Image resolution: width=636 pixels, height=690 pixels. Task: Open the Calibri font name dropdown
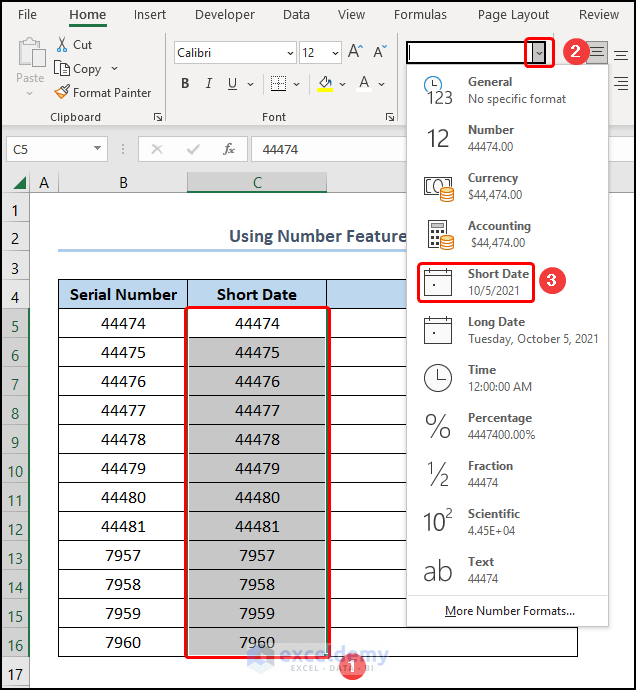point(290,53)
